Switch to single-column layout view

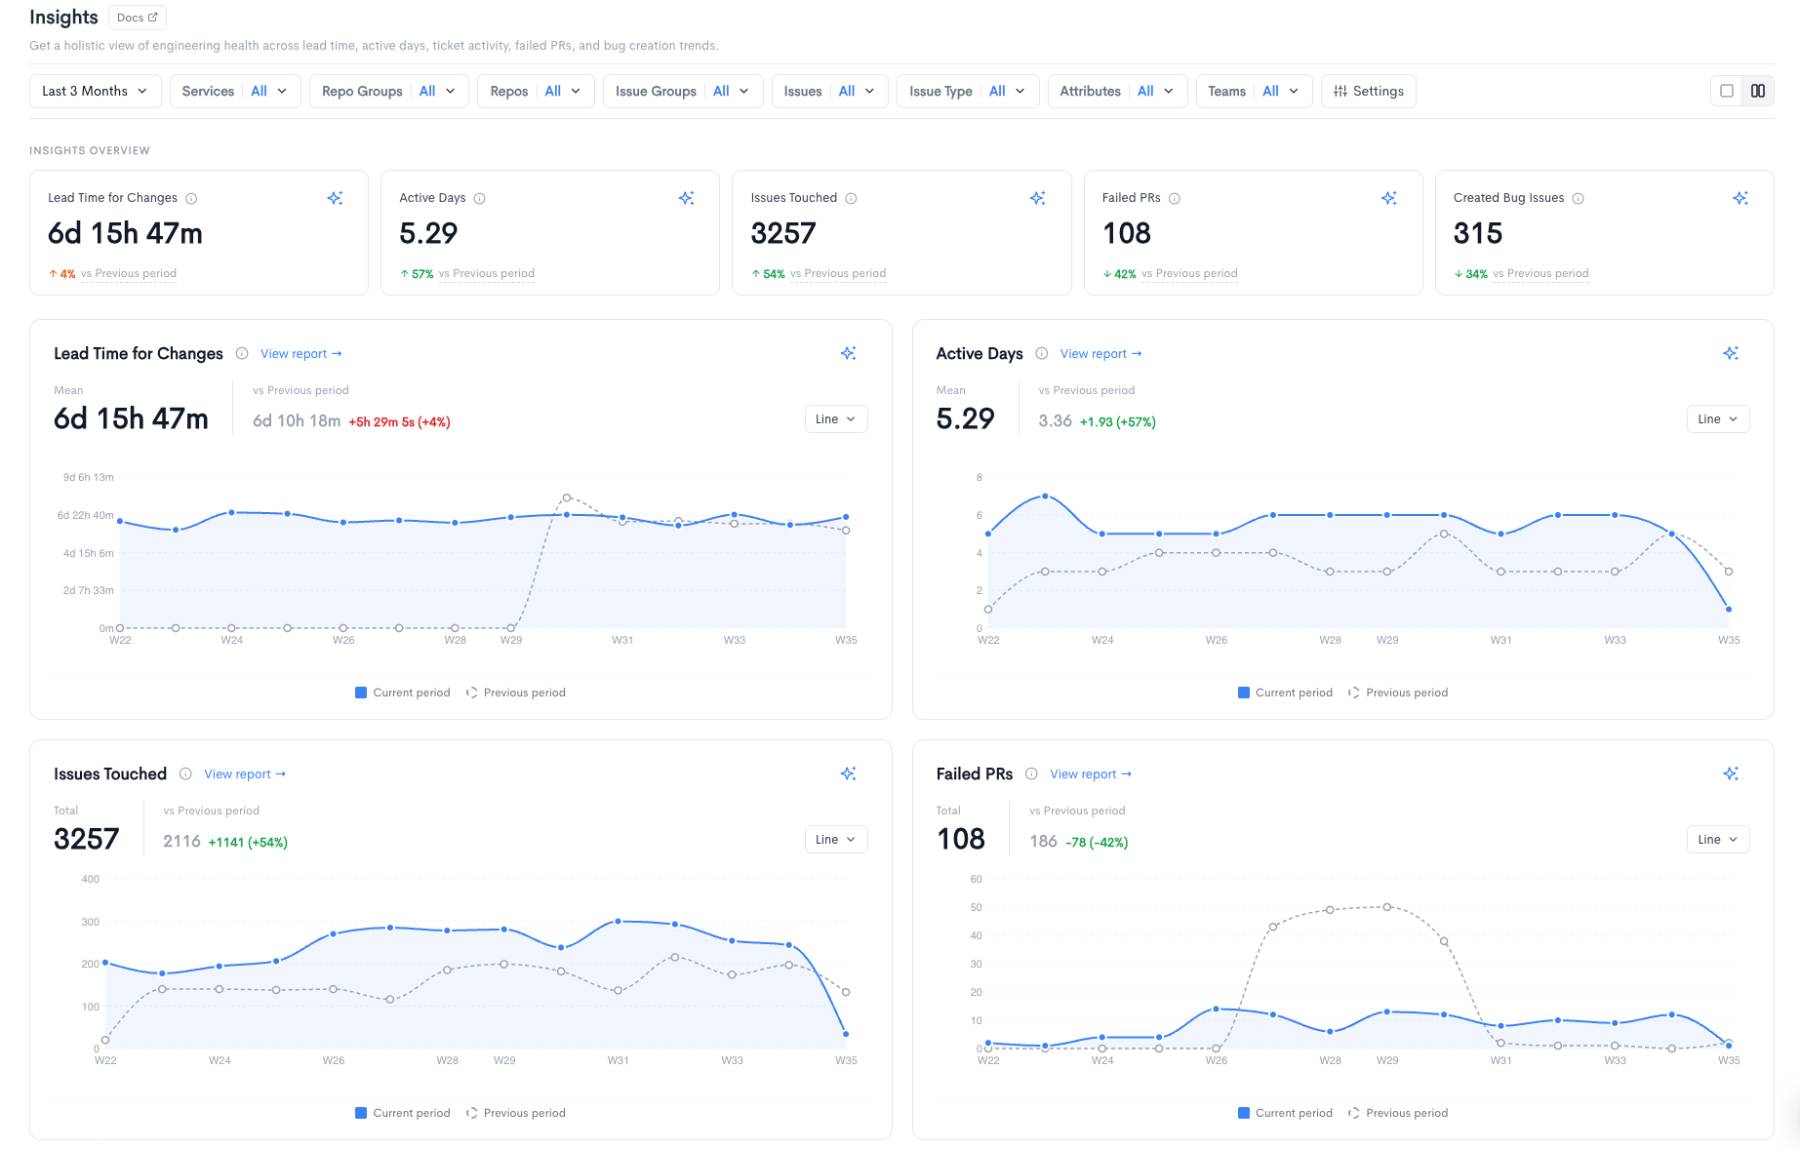1727,91
